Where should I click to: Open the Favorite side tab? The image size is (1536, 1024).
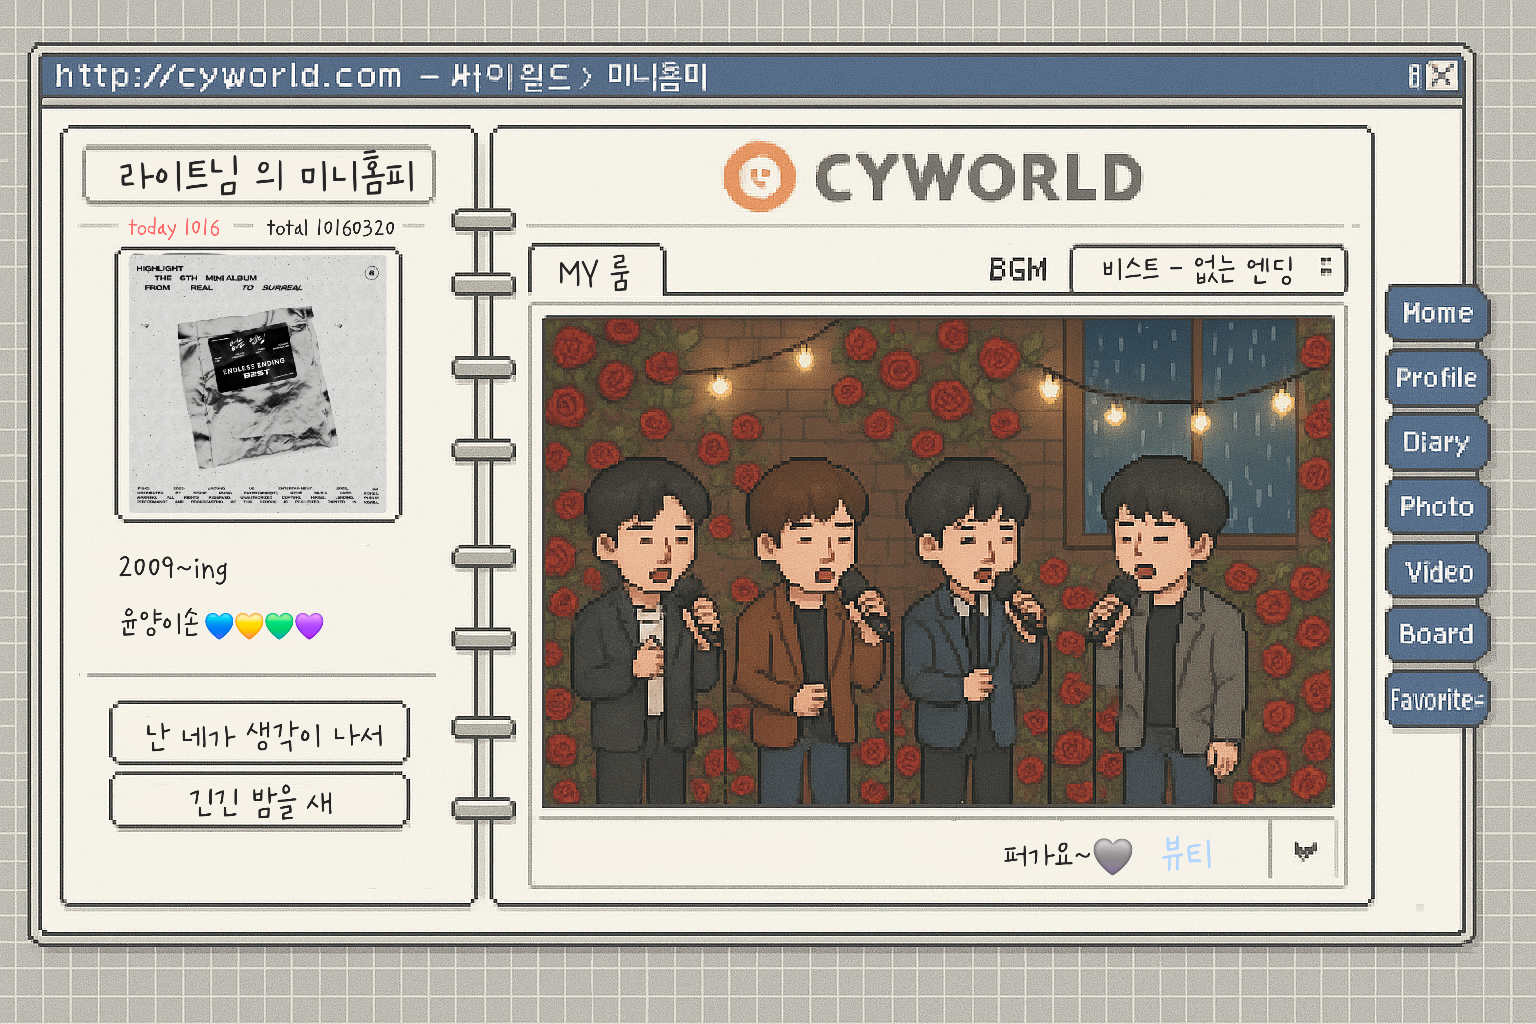click(x=1437, y=699)
